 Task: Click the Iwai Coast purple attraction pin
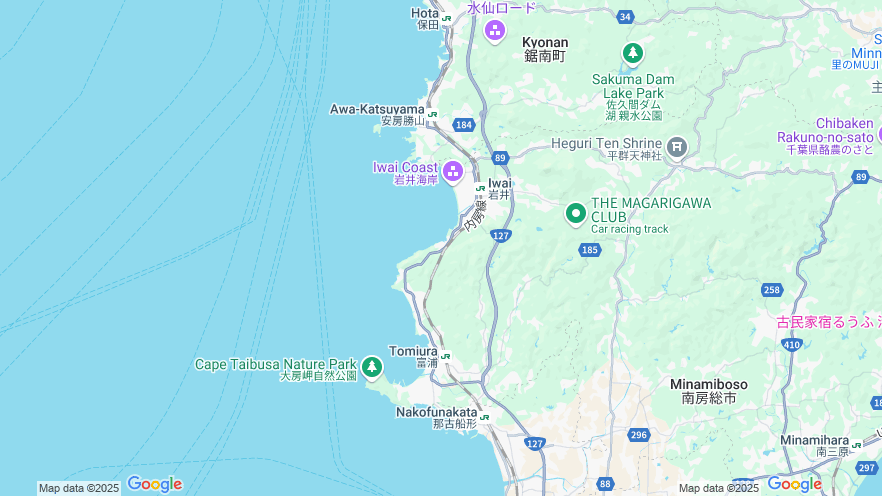click(x=453, y=172)
